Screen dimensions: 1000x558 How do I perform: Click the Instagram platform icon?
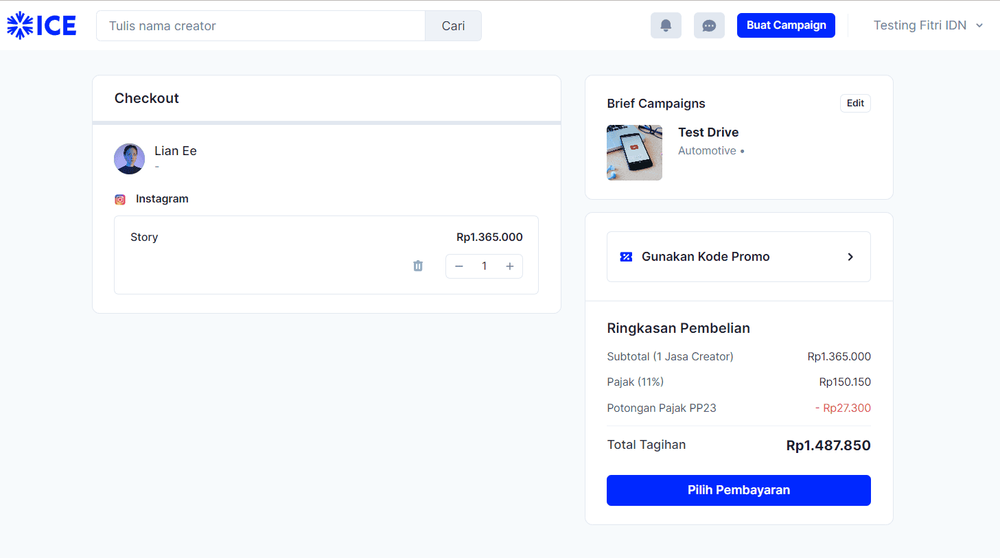(120, 199)
